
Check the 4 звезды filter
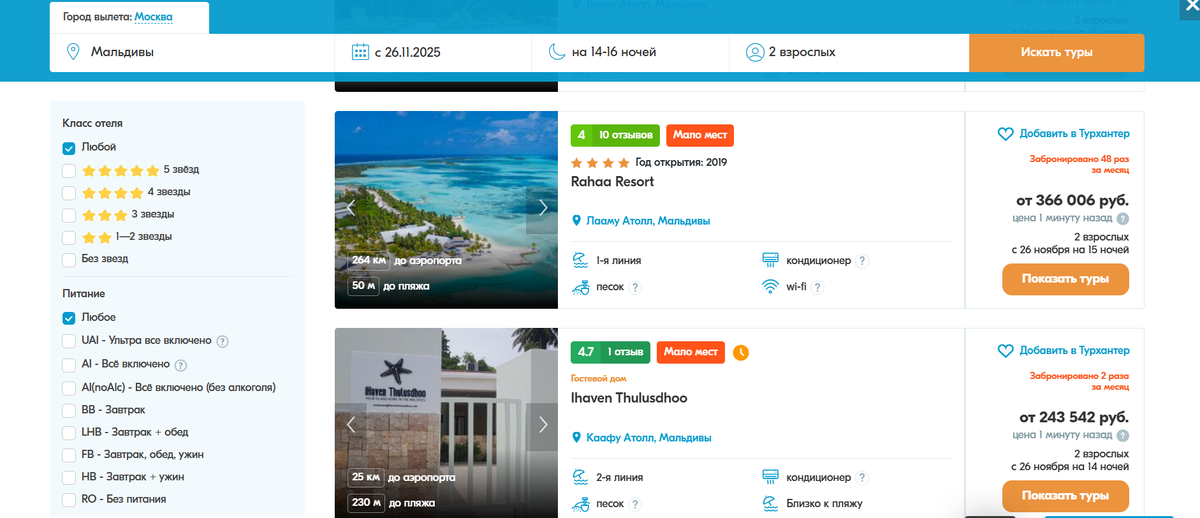coord(69,192)
